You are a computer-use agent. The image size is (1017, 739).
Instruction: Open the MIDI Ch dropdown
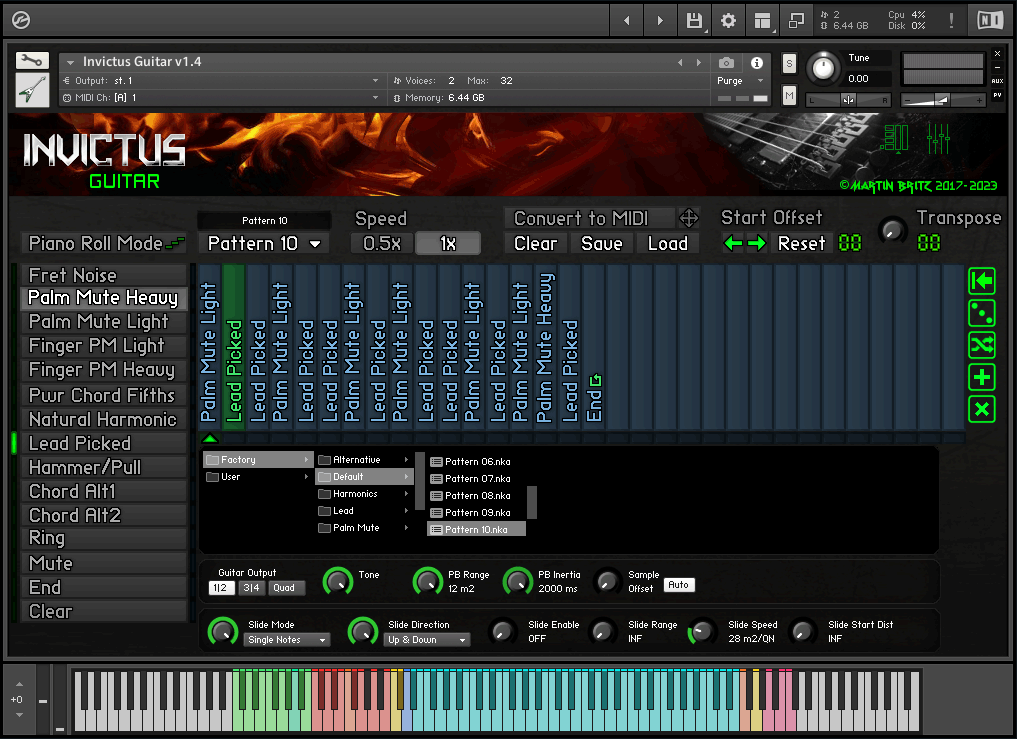click(221, 97)
